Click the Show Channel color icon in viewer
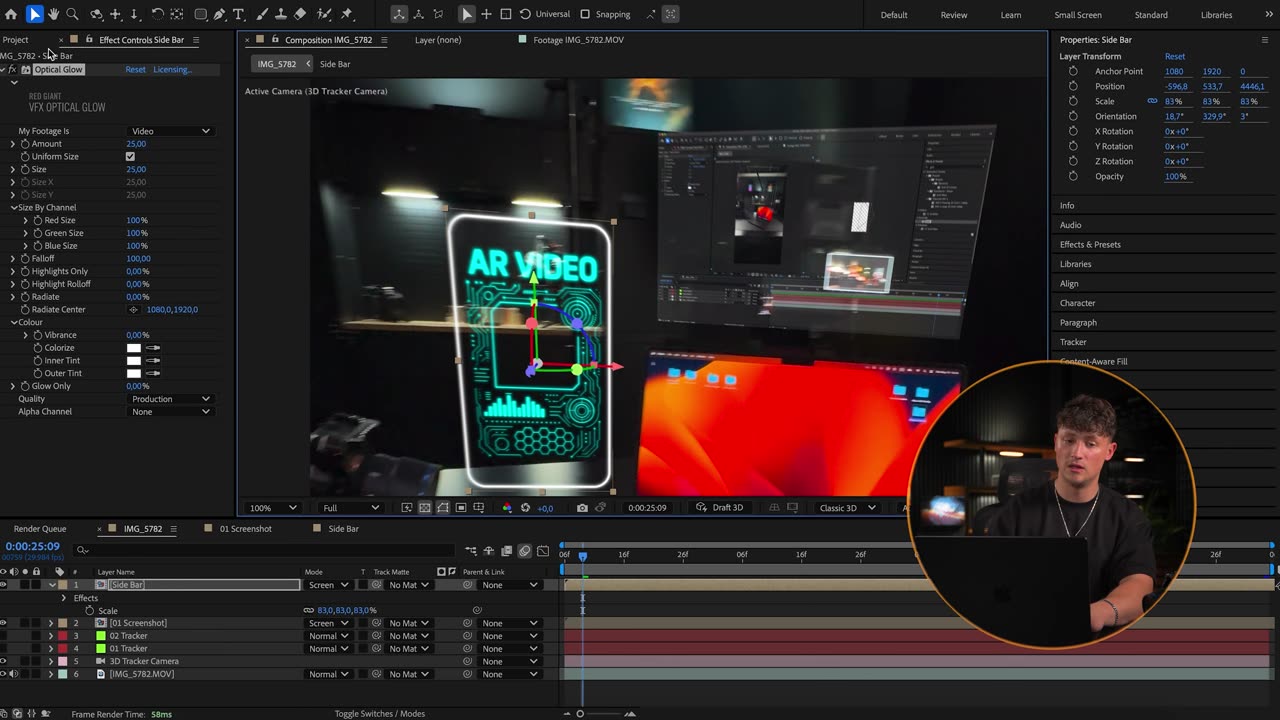Image resolution: width=1280 pixels, height=720 pixels. [507, 508]
